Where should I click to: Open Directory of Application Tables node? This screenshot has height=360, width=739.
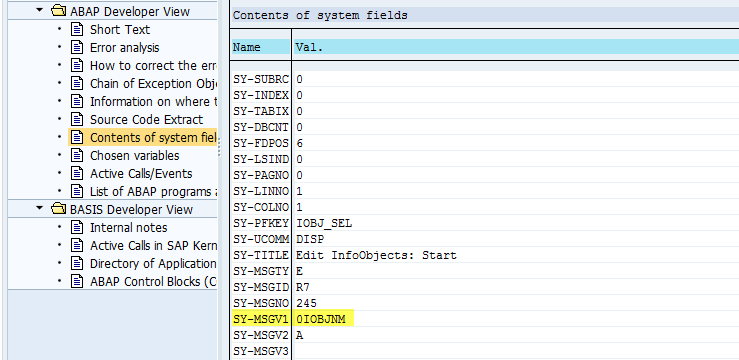tap(153, 263)
